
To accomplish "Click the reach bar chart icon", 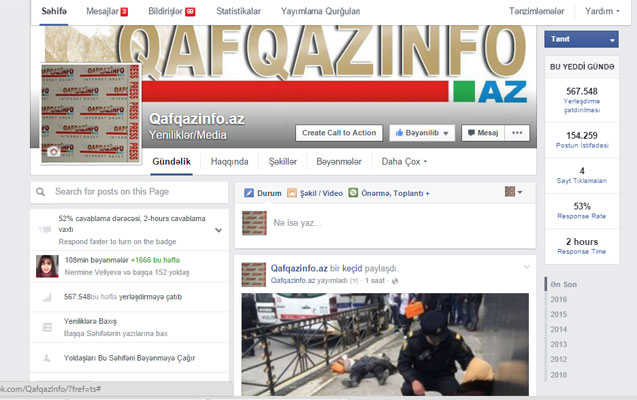I will (47, 298).
